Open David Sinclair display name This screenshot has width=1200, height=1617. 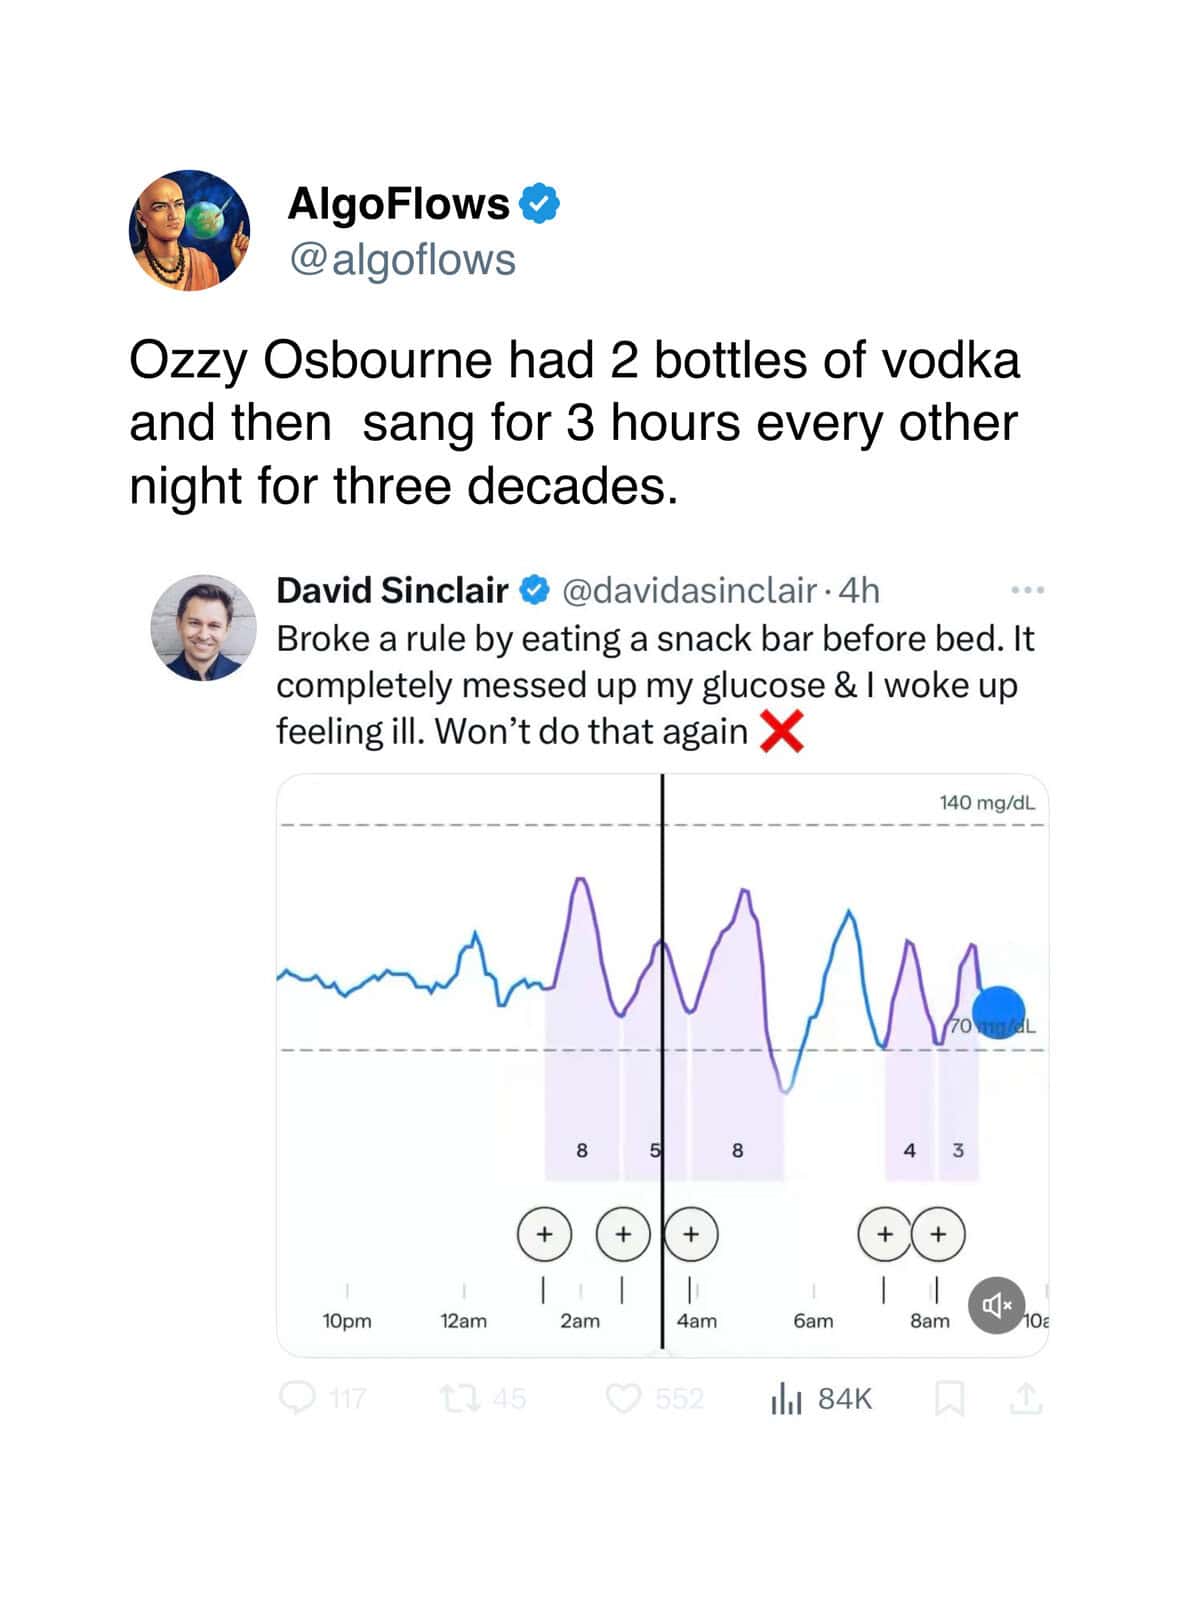[392, 590]
